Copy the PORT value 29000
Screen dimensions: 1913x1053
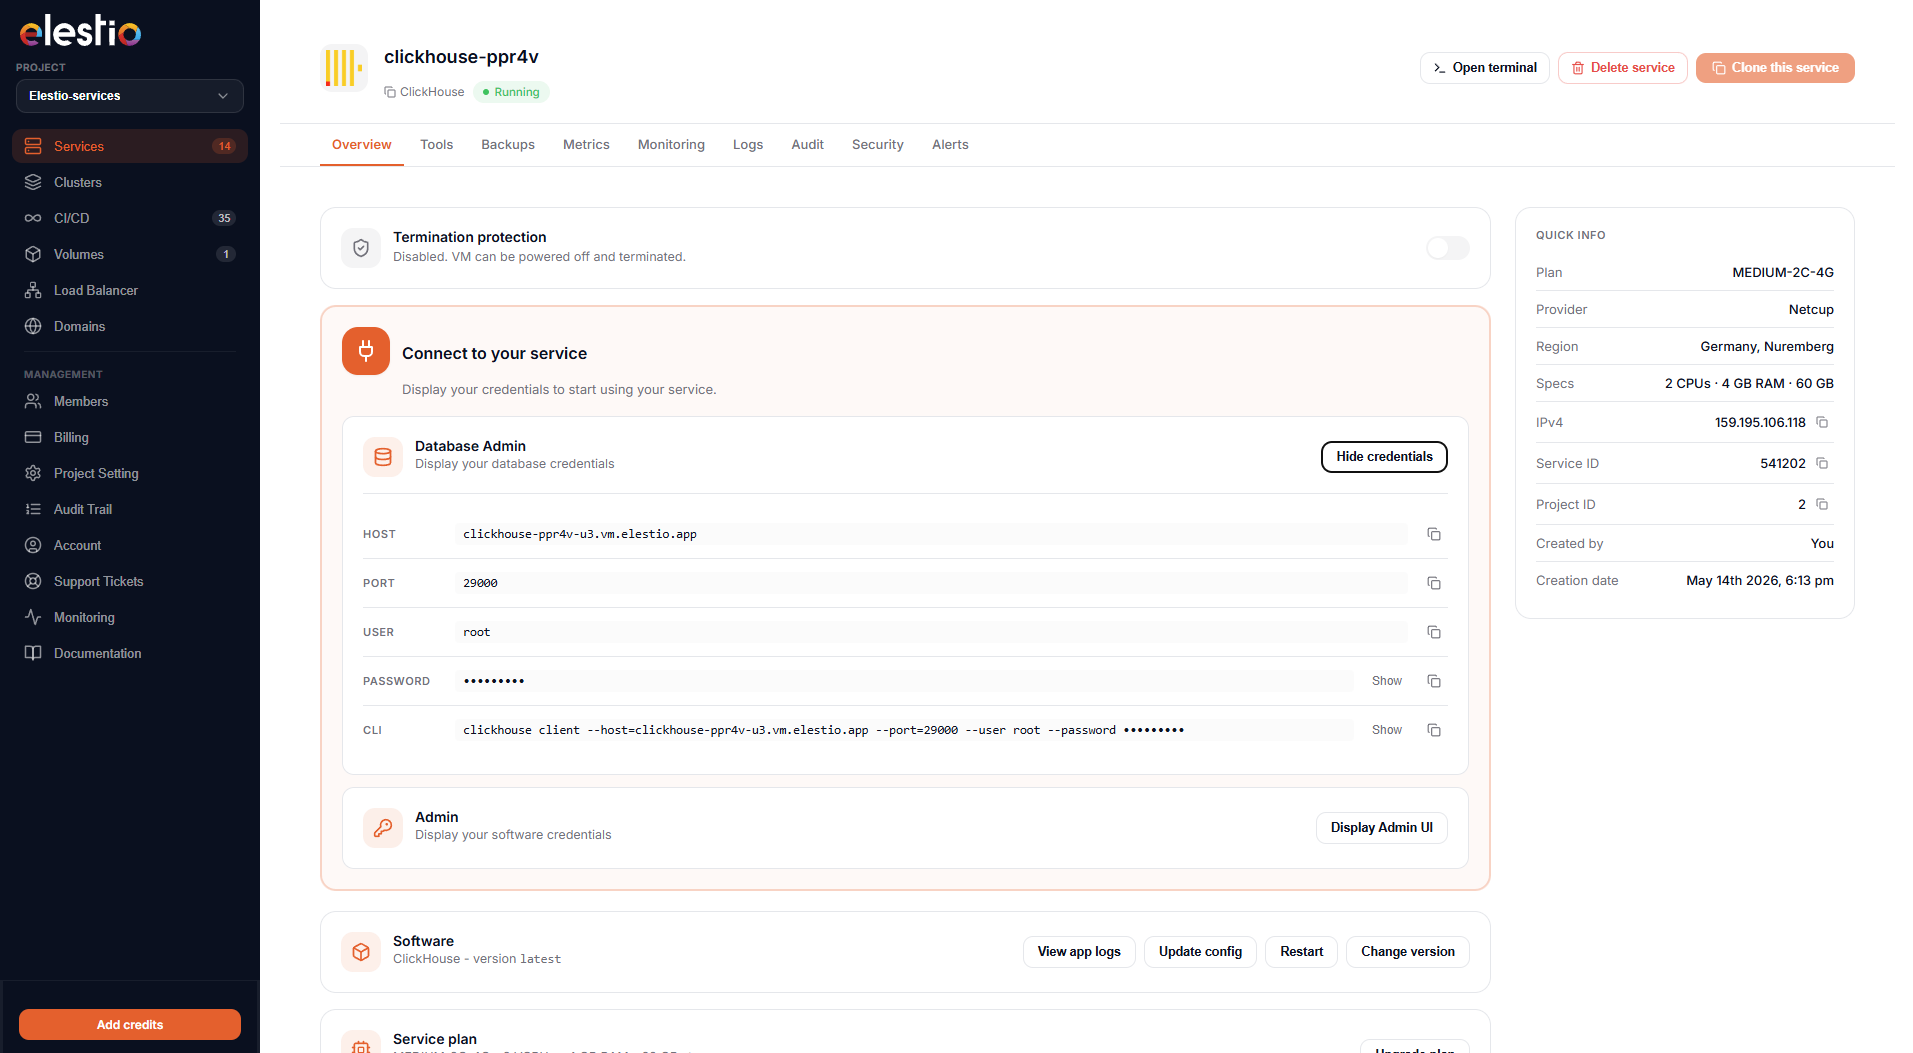pyautogui.click(x=1434, y=583)
